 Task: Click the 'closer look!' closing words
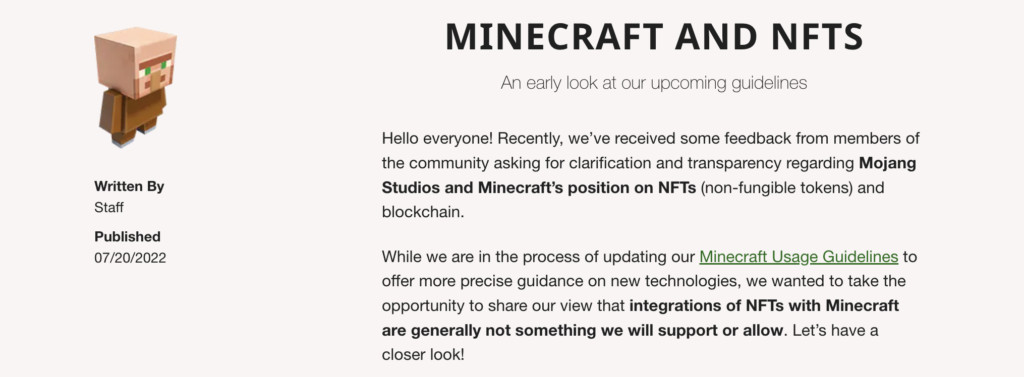tap(423, 355)
